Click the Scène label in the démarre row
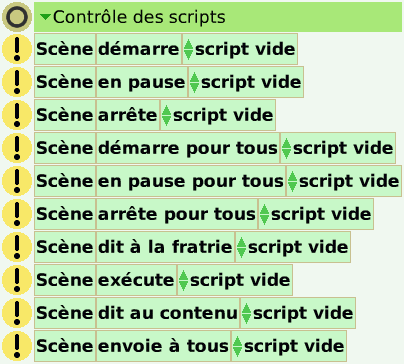 click(65, 49)
